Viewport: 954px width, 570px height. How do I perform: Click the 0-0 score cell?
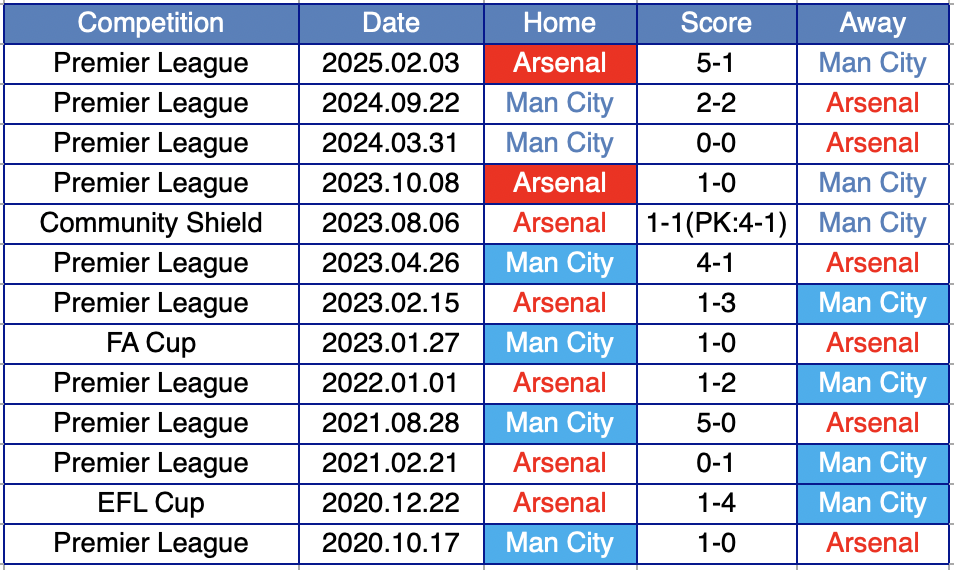[716, 144]
